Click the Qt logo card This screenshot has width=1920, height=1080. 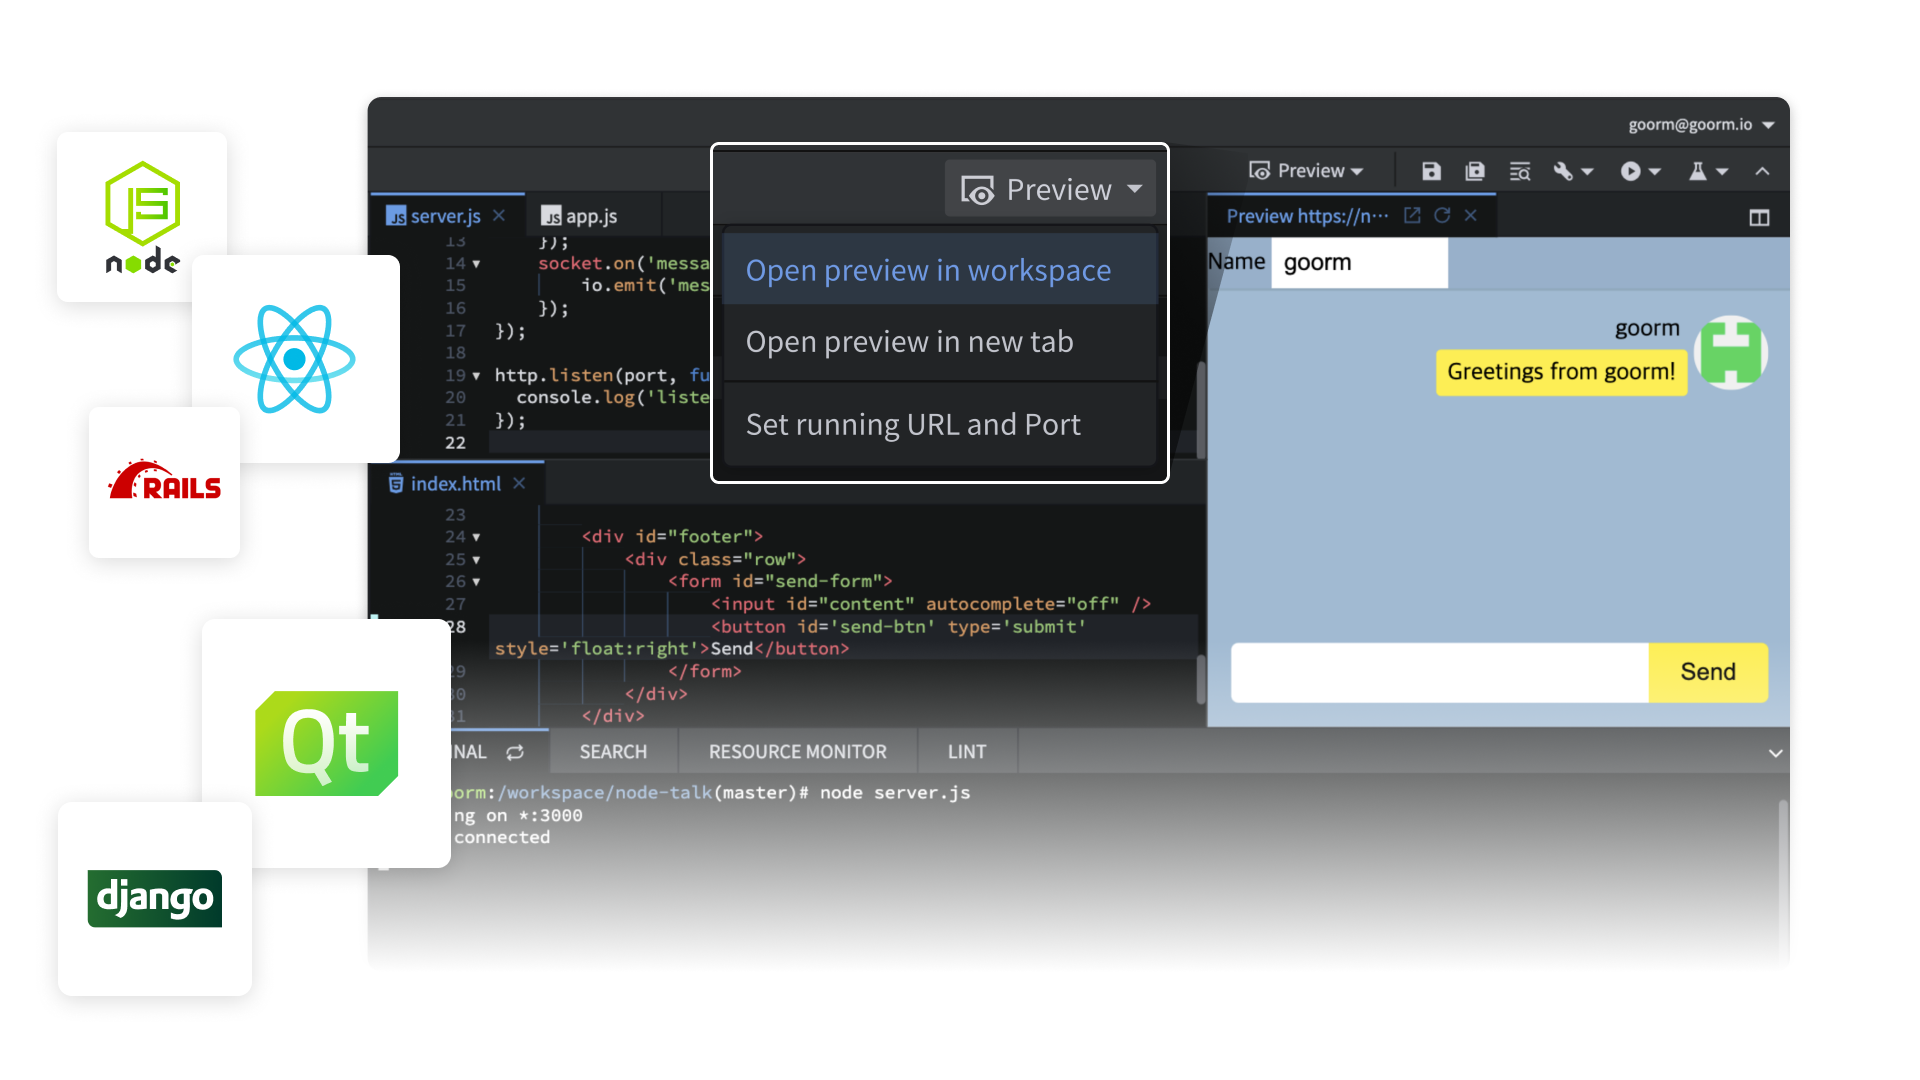click(x=326, y=743)
